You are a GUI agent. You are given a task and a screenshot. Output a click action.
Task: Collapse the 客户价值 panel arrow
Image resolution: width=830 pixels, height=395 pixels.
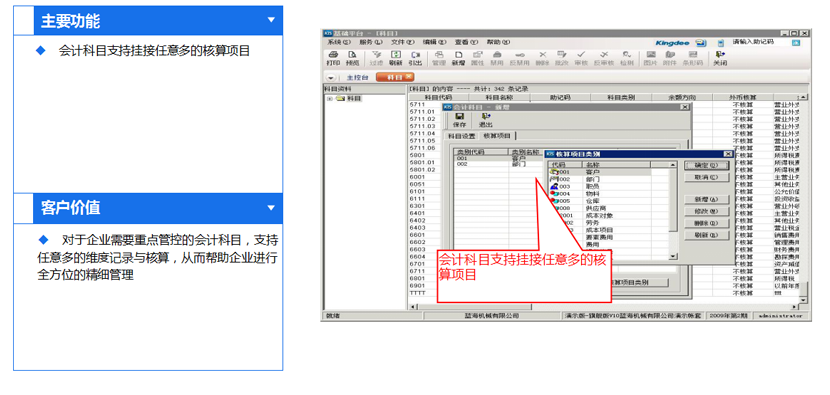(271, 208)
